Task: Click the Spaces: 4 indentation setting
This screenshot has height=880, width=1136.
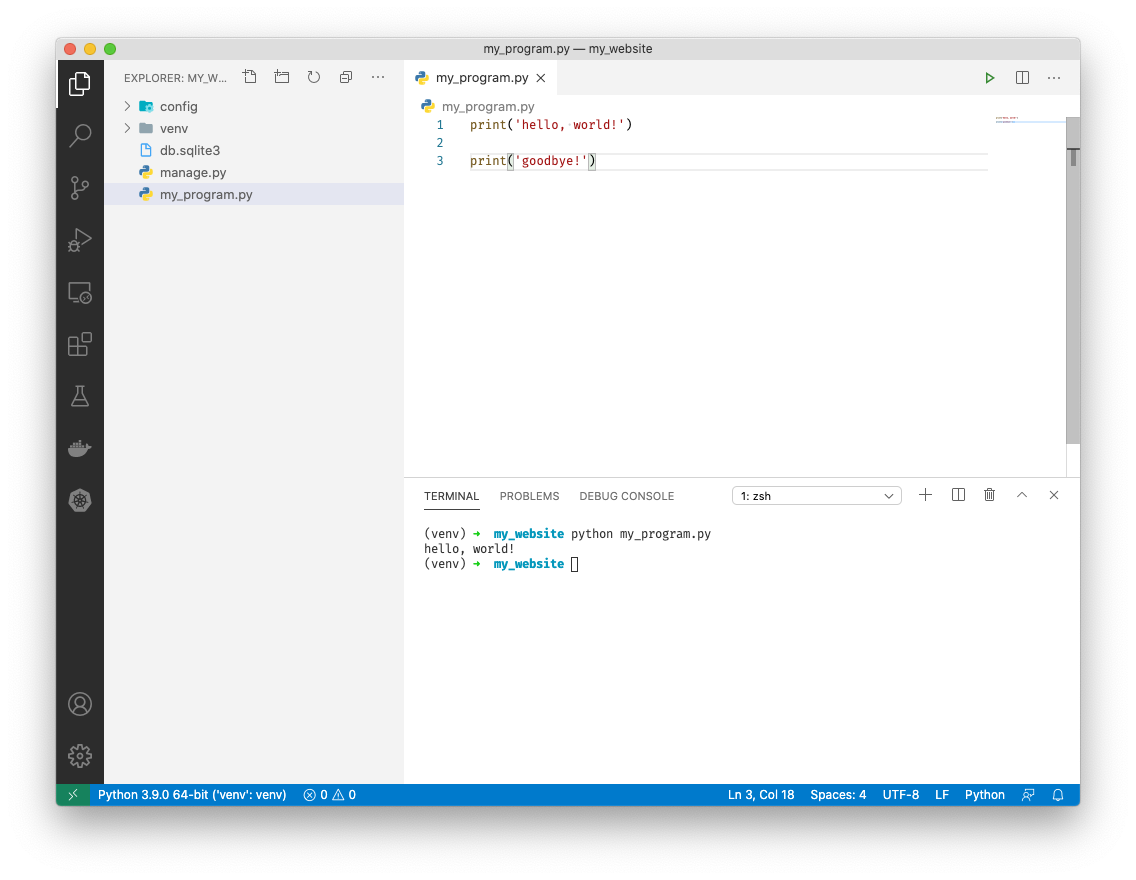Action: 838,795
